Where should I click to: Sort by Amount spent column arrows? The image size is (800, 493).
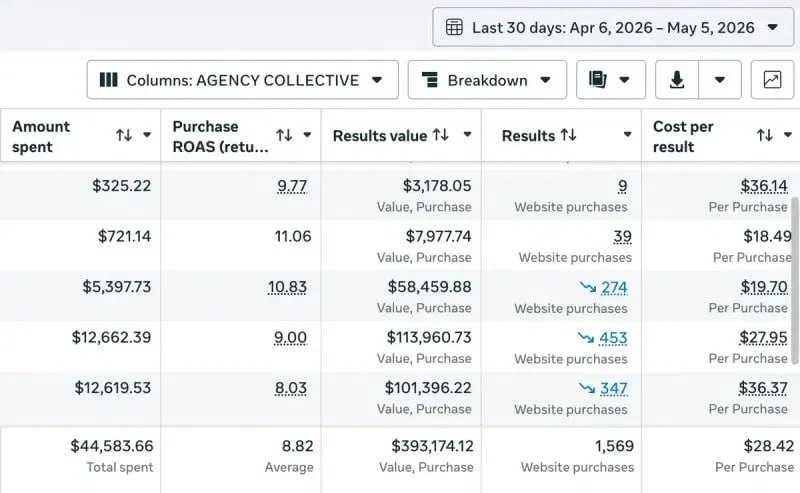pos(124,135)
